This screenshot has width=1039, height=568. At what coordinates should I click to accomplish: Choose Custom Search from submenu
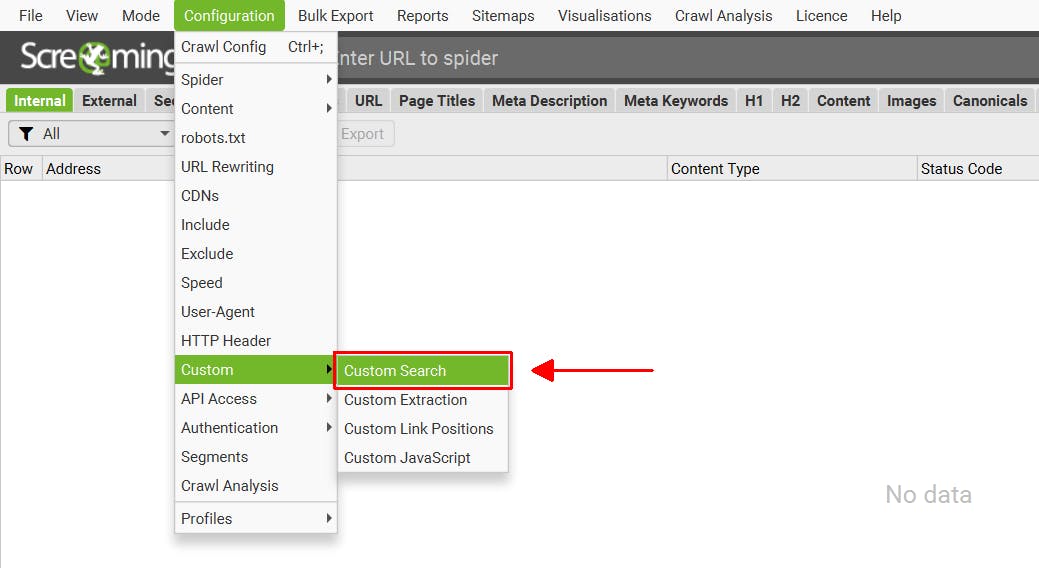tap(423, 371)
